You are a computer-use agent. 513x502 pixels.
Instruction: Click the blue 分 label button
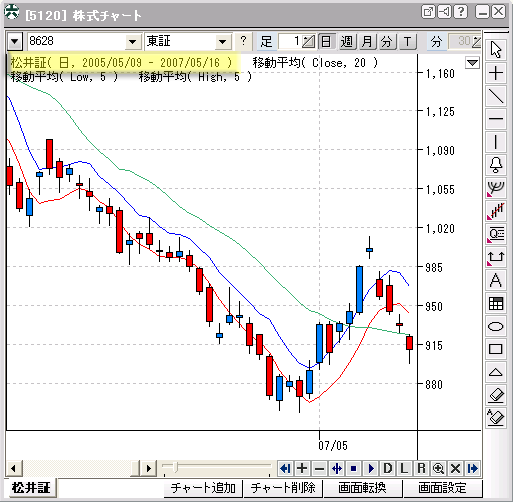coord(436,42)
